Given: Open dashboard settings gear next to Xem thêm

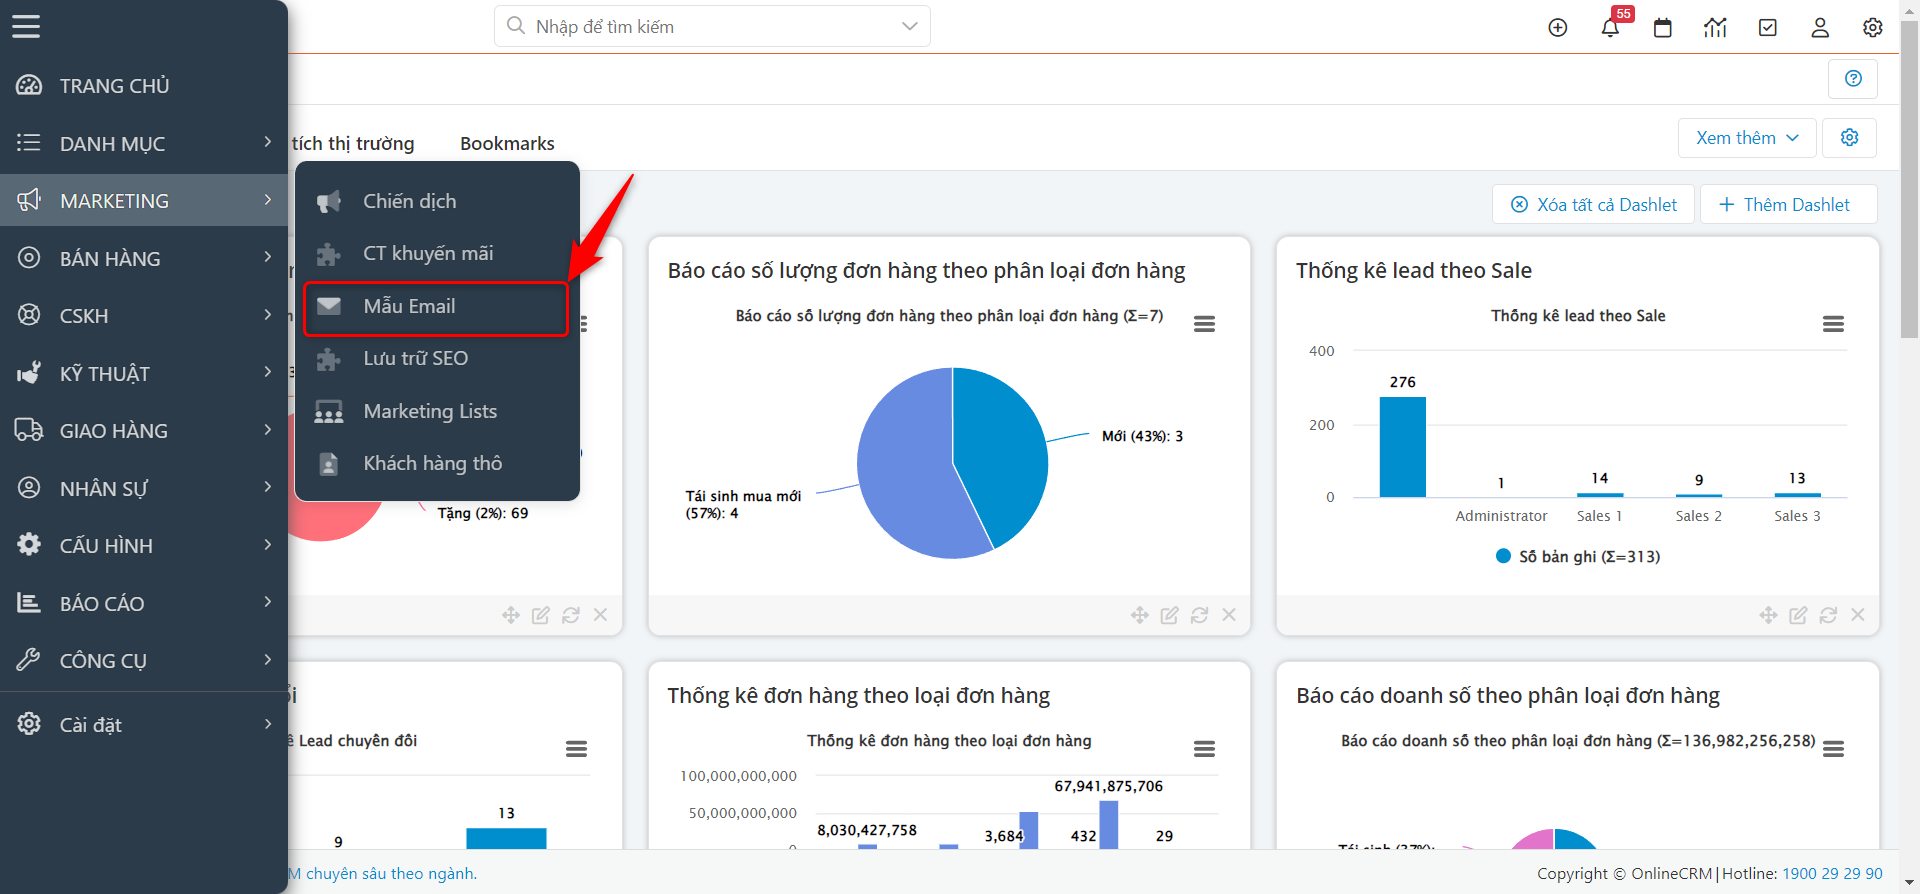Looking at the screenshot, I should coord(1849,137).
